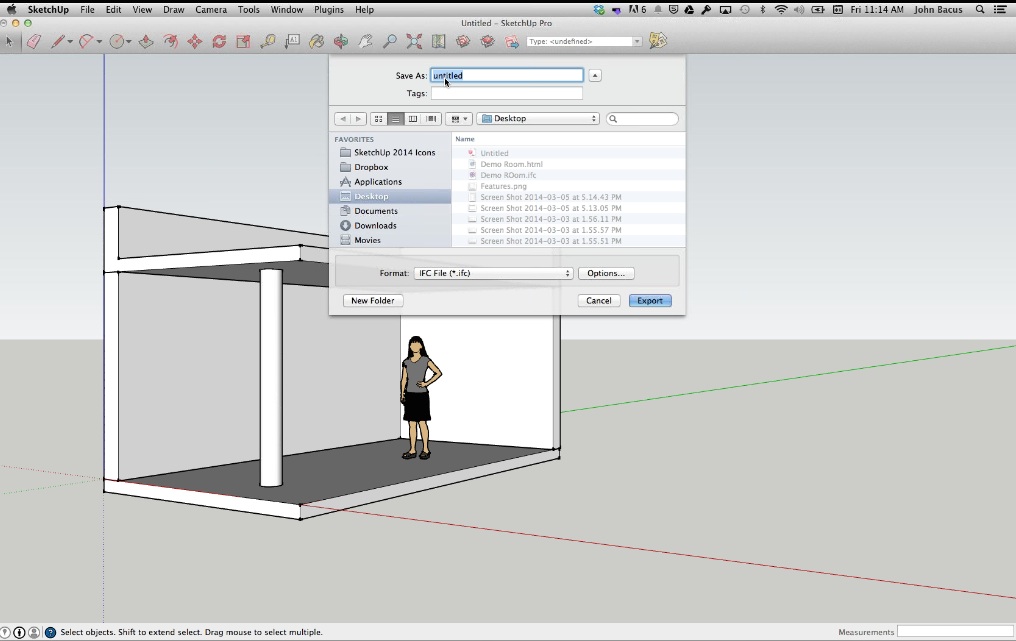The width and height of the screenshot is (1016, 641).
Task: Open the 3D Warehouse icon
Action: [463, 41]
